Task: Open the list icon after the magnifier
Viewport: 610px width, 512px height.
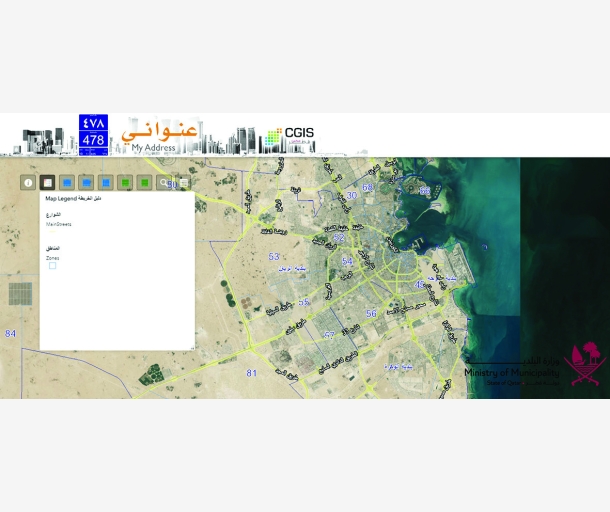Action: click(184, 182)
